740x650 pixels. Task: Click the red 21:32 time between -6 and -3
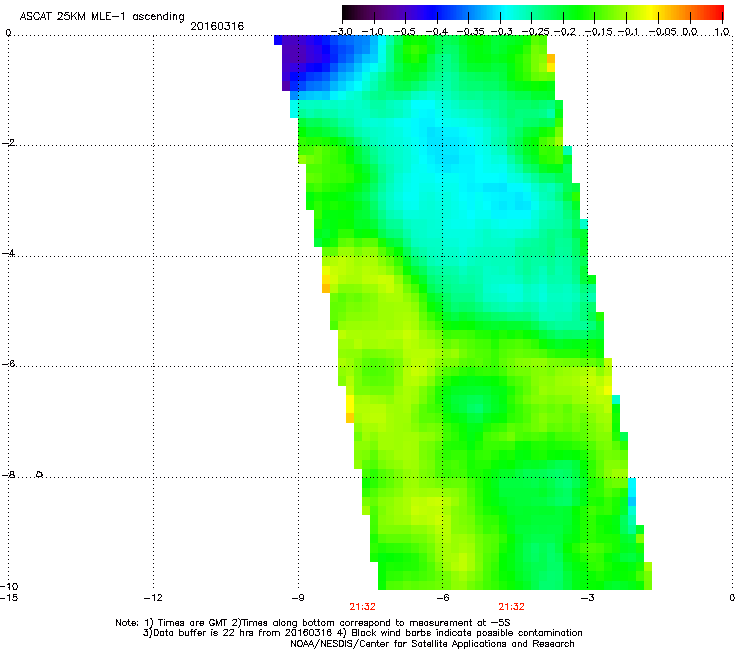pos(512,607)
